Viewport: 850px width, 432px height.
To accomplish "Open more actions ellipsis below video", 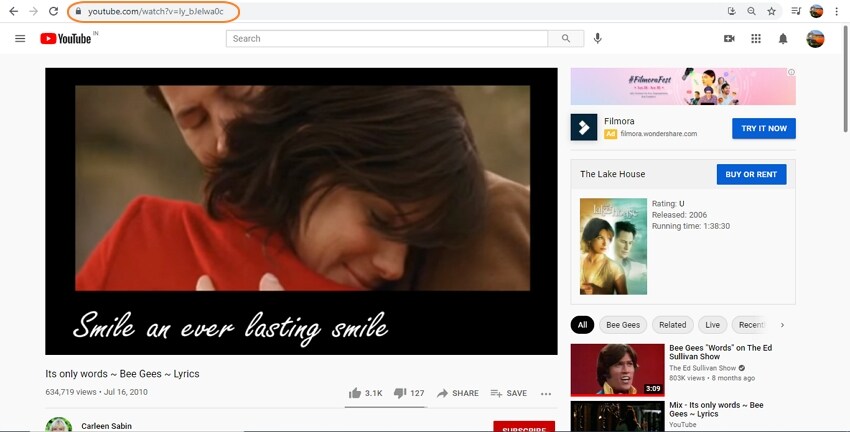I will [x=546, y=394].
